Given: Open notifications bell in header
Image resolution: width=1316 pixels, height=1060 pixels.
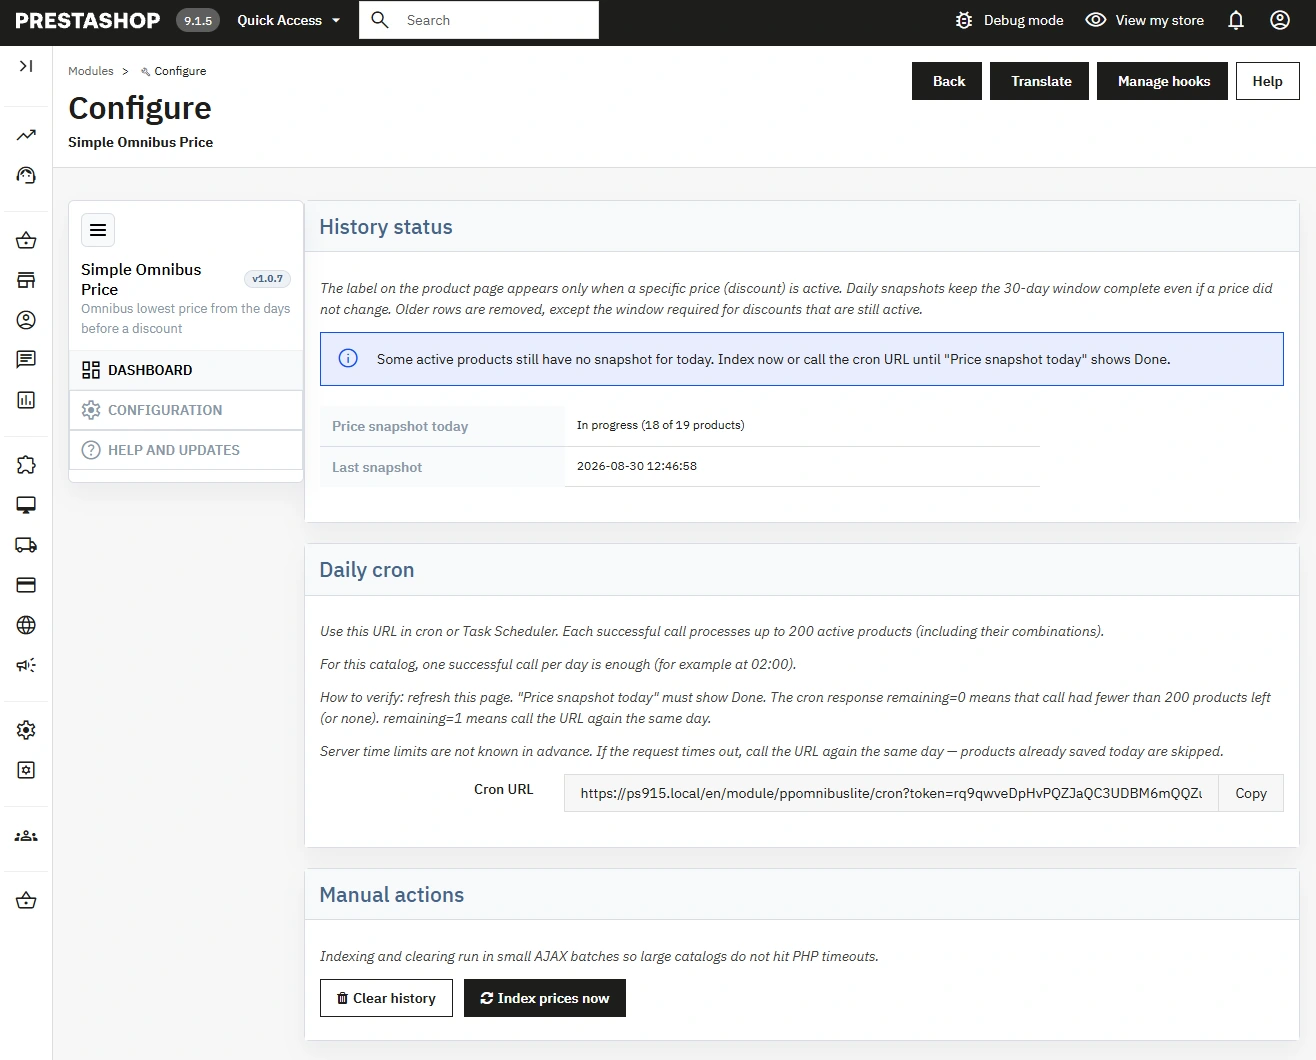Looking at the screenshot, I should point(1236,20).
